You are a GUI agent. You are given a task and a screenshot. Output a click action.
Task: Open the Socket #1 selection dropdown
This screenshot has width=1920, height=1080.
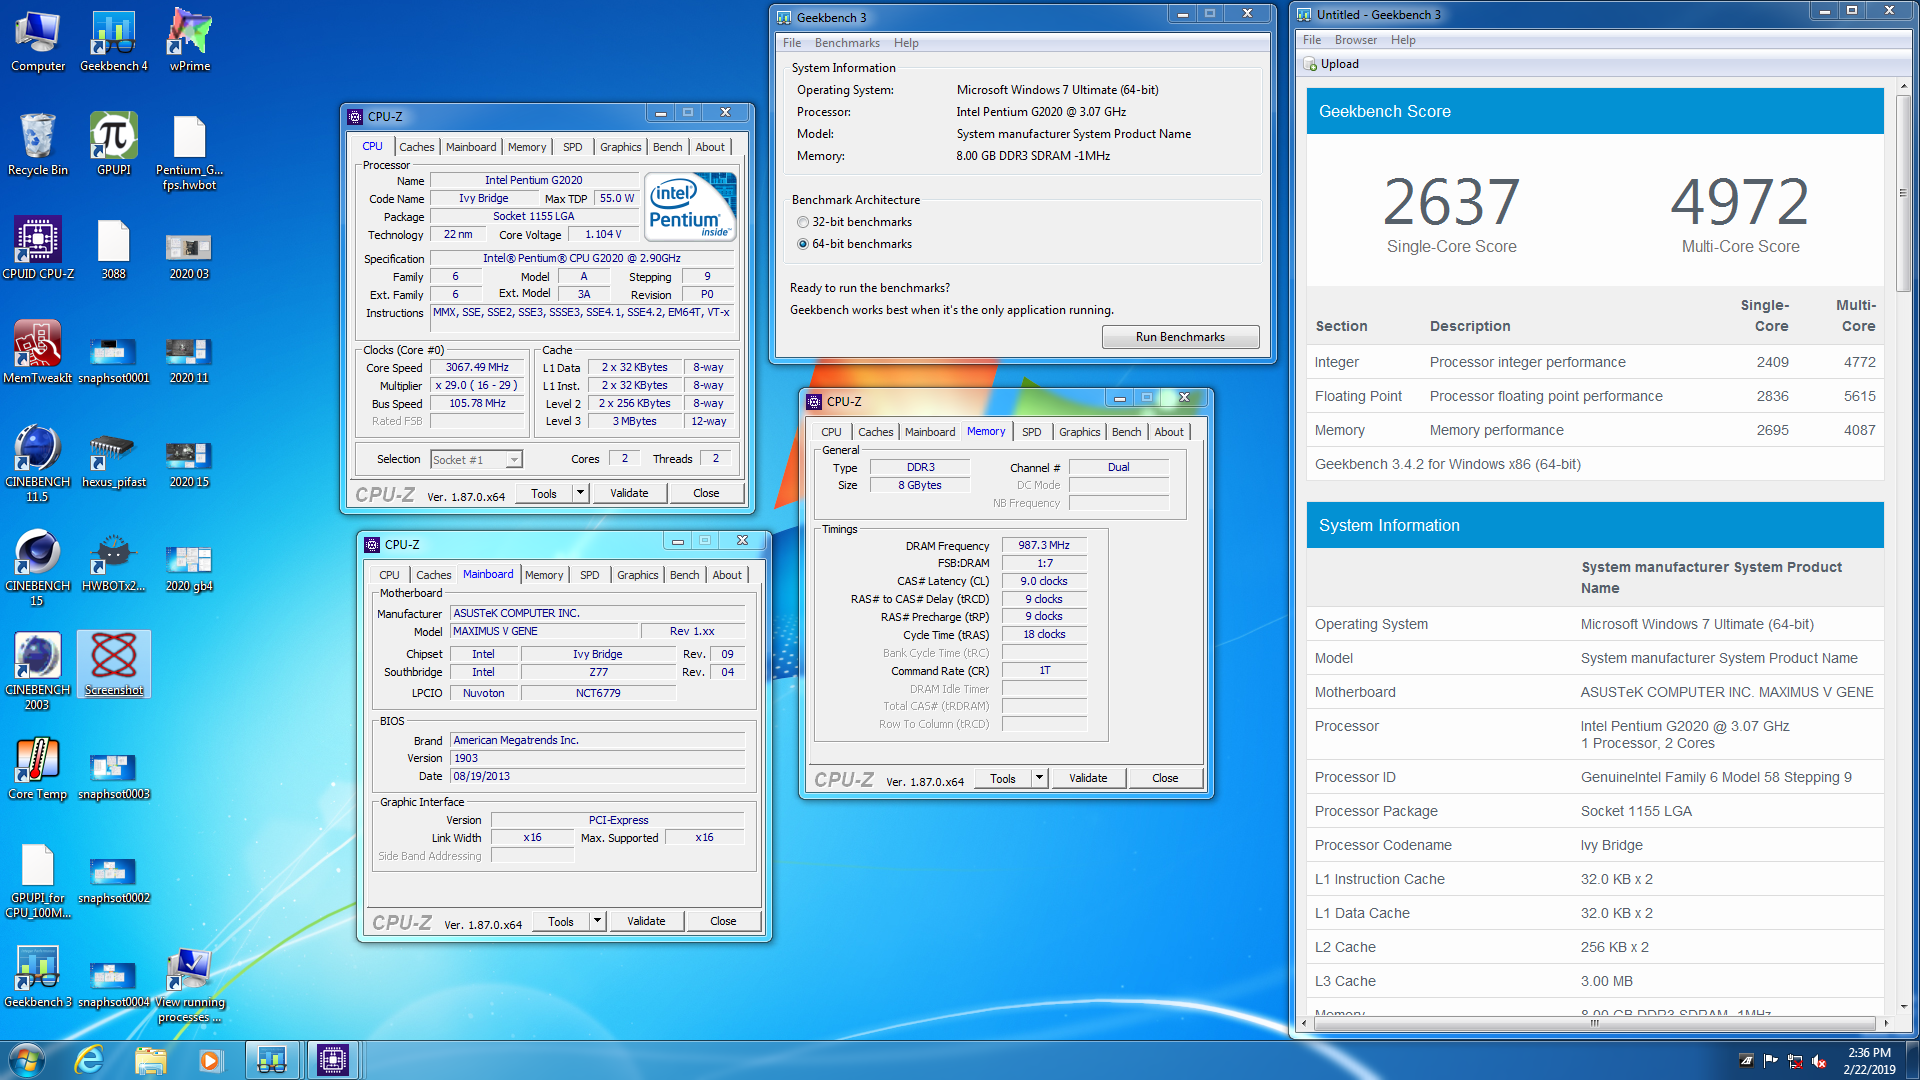click(476, 460)
